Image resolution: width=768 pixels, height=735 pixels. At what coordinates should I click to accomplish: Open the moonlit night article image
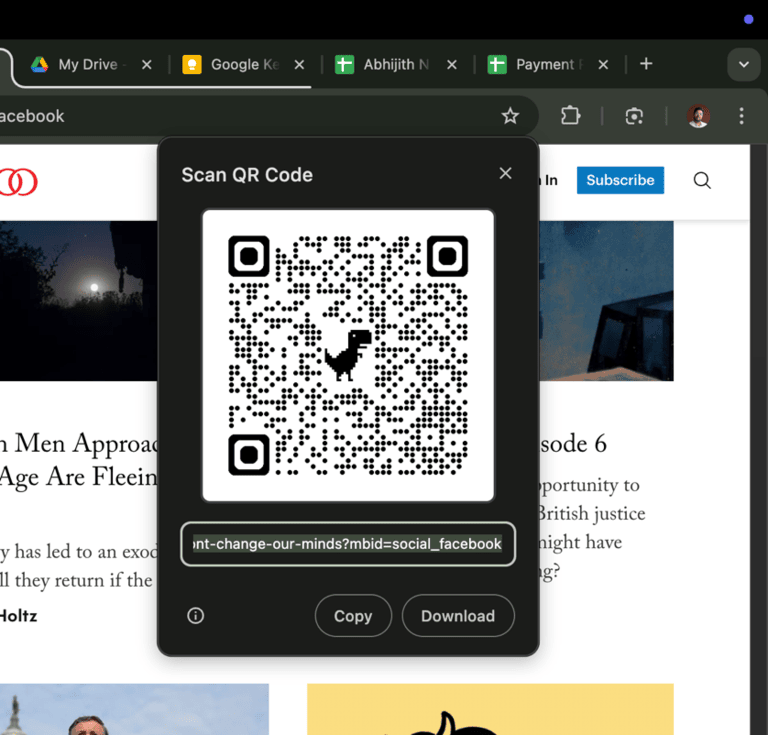78,301
